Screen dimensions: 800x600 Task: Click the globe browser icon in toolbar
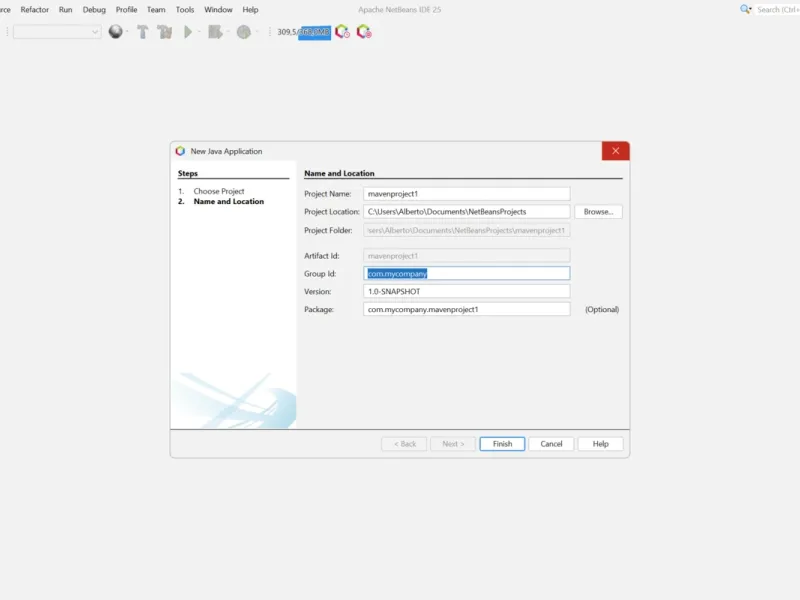click(116, 32)
